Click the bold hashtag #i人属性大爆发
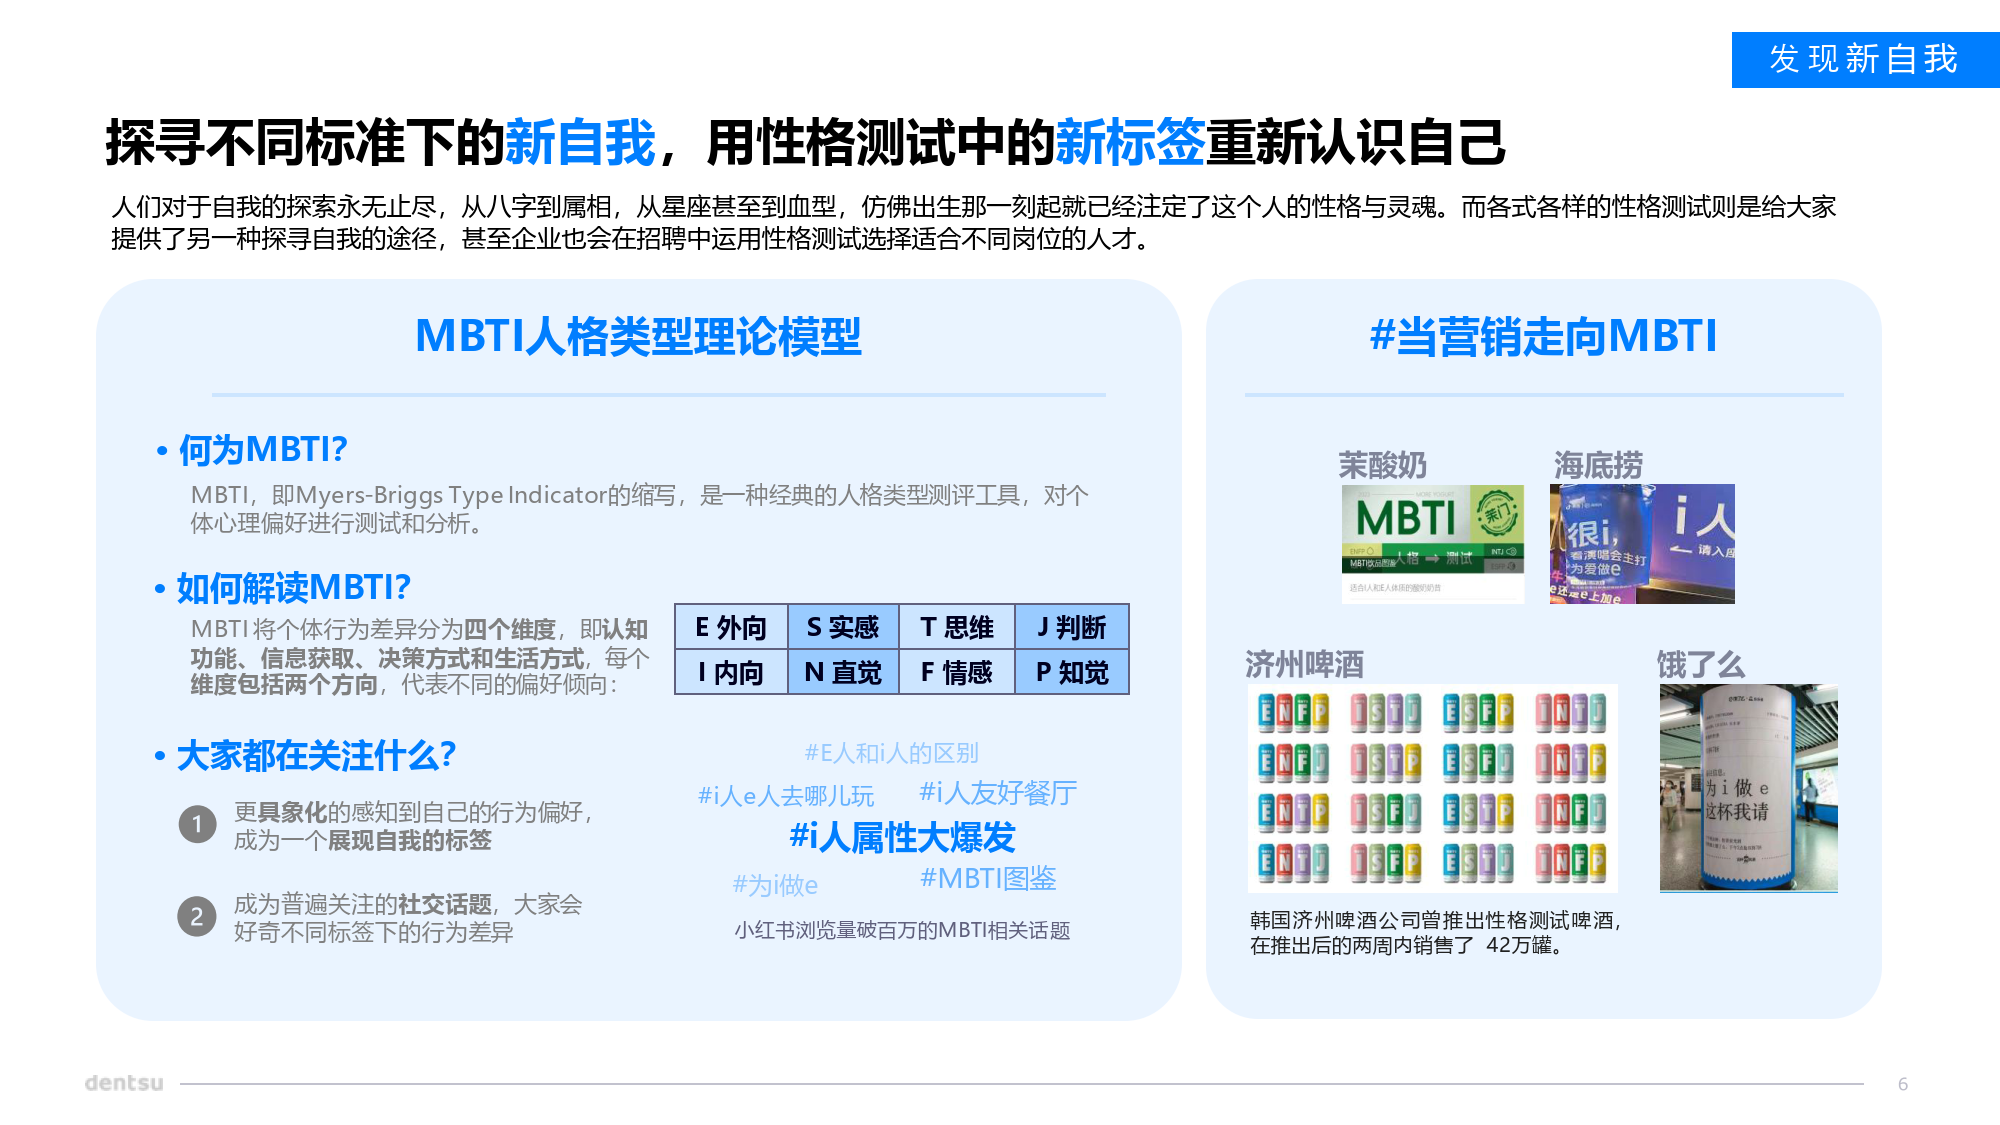2000x1125 pixels. point(902,837)
